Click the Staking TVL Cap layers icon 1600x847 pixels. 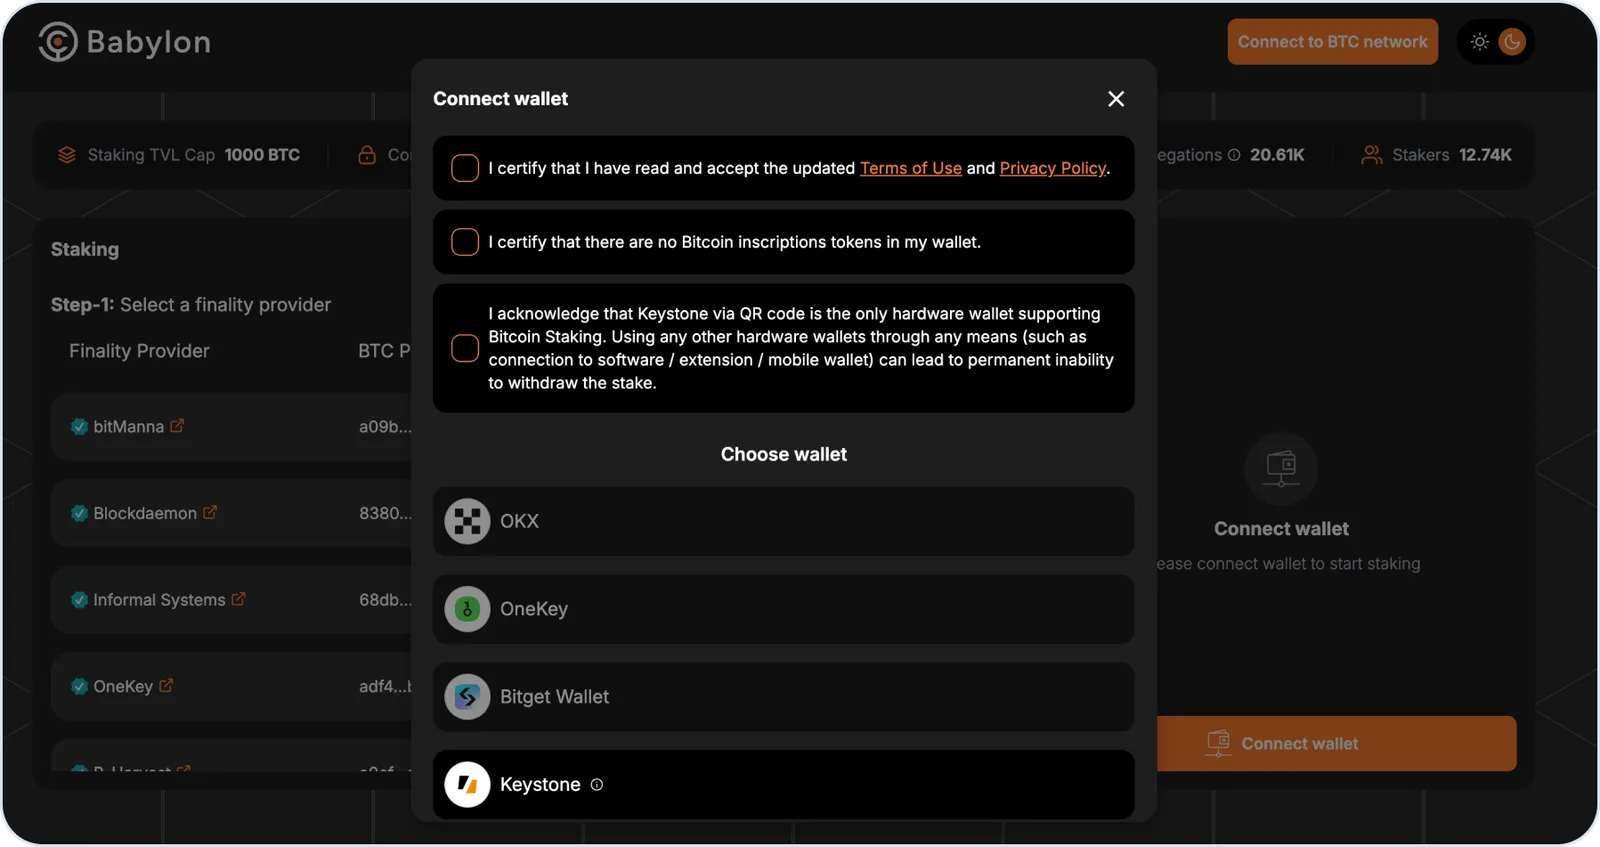click(67, 155)
